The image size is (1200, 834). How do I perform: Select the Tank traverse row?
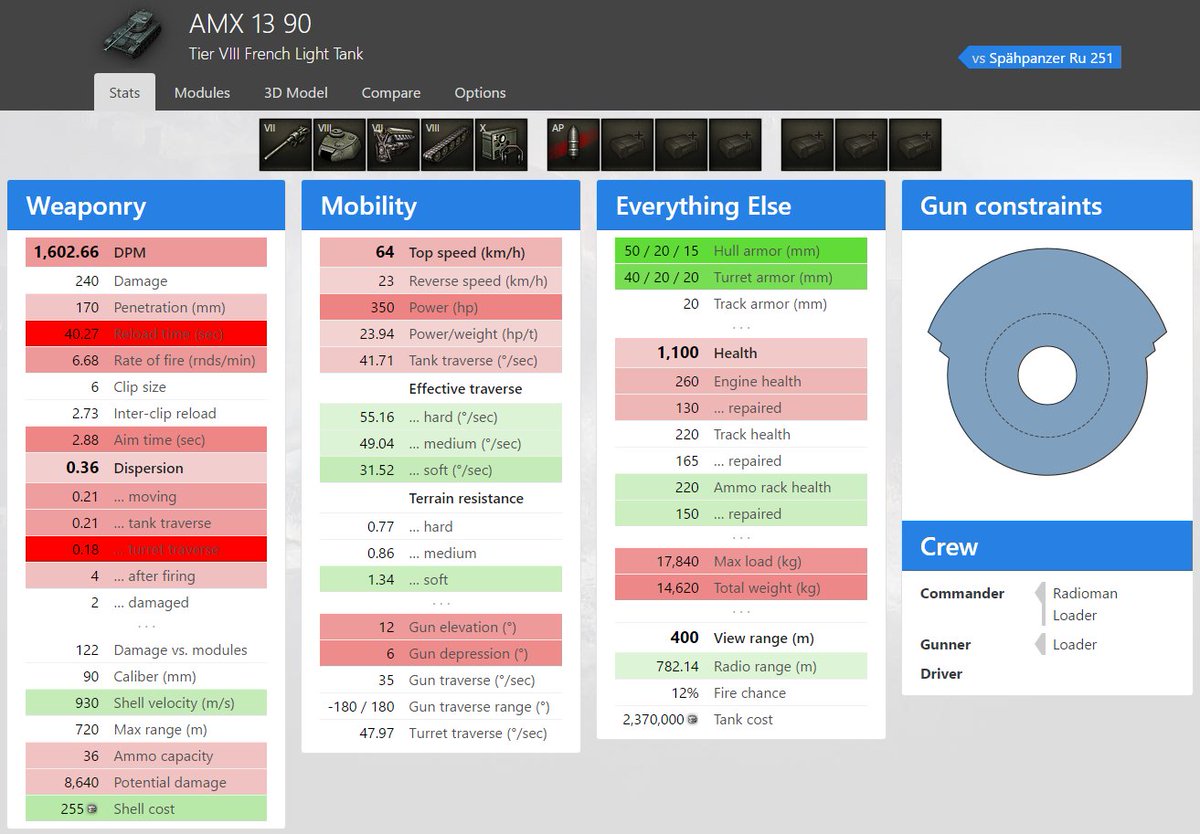(x=441, y=360)
